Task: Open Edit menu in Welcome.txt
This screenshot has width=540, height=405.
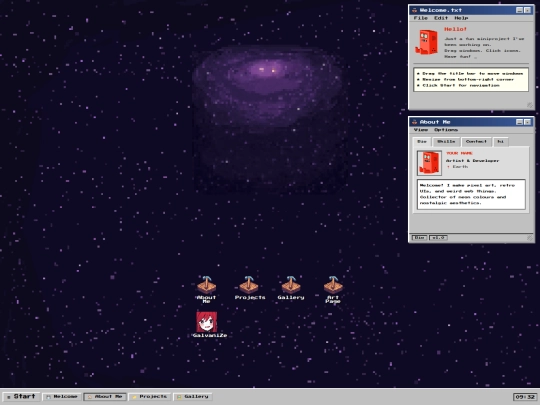Action: click(441, 18)
